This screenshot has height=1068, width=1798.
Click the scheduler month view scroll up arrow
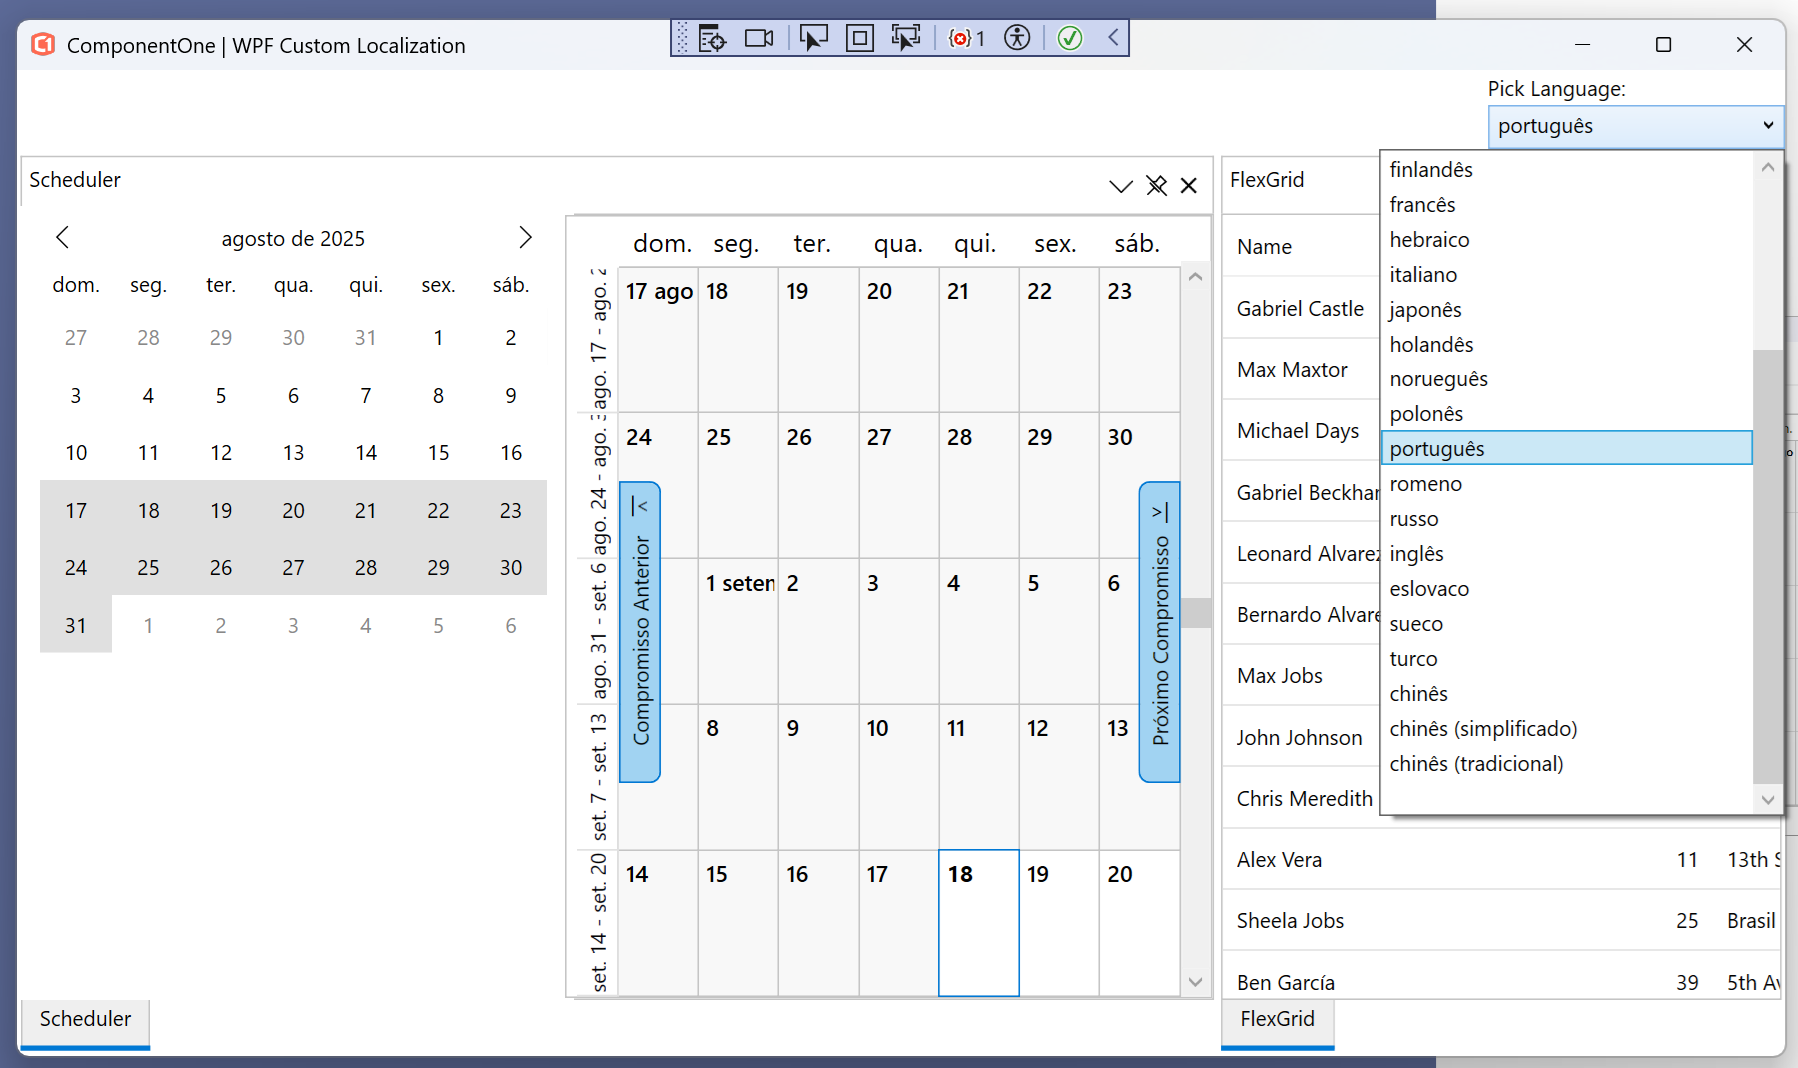pos(1196,277)
